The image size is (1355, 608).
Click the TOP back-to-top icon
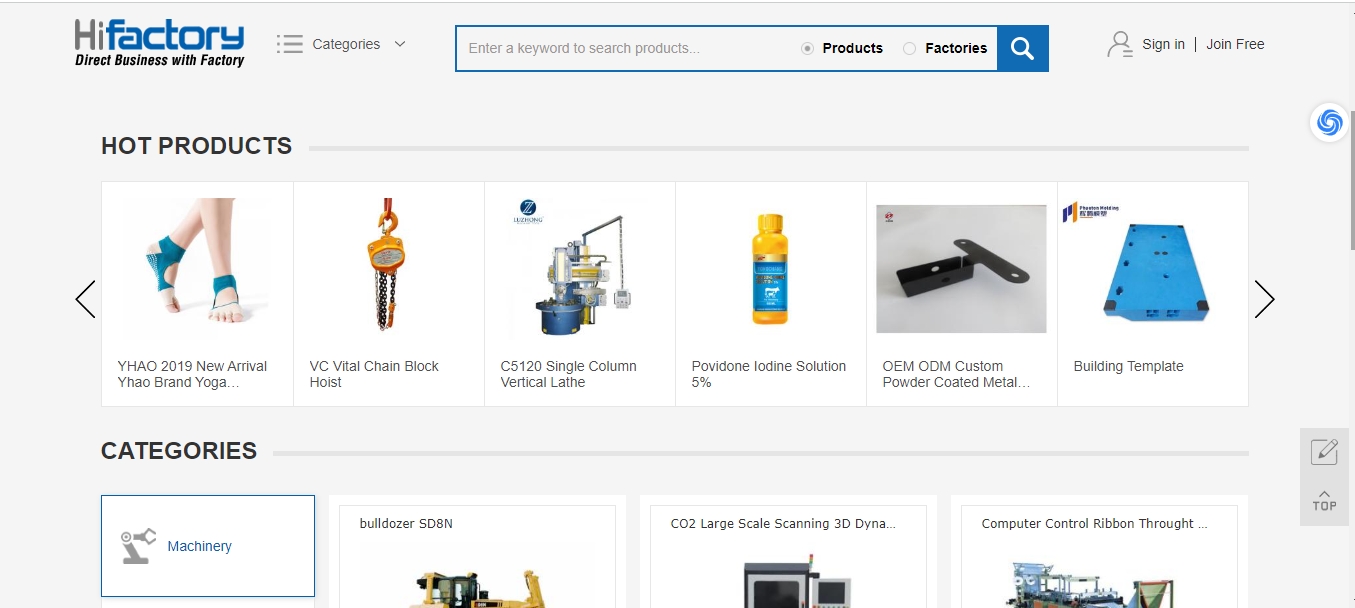[x=1324, y=500]
